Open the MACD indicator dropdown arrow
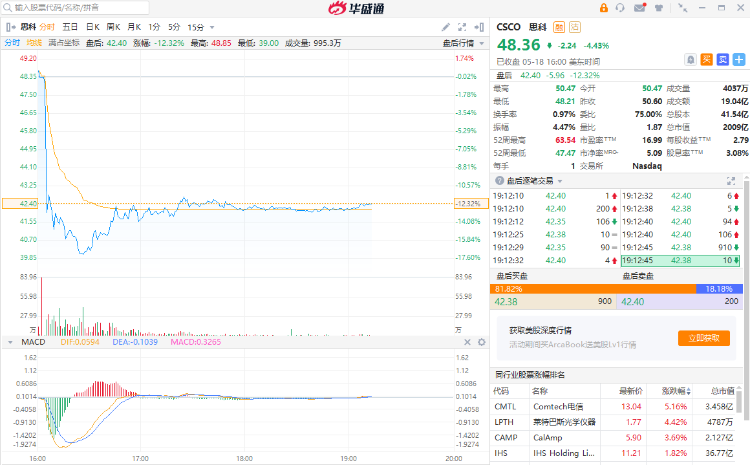The height and width of the screenshot is (465, 750). click(x=10, y=343)
